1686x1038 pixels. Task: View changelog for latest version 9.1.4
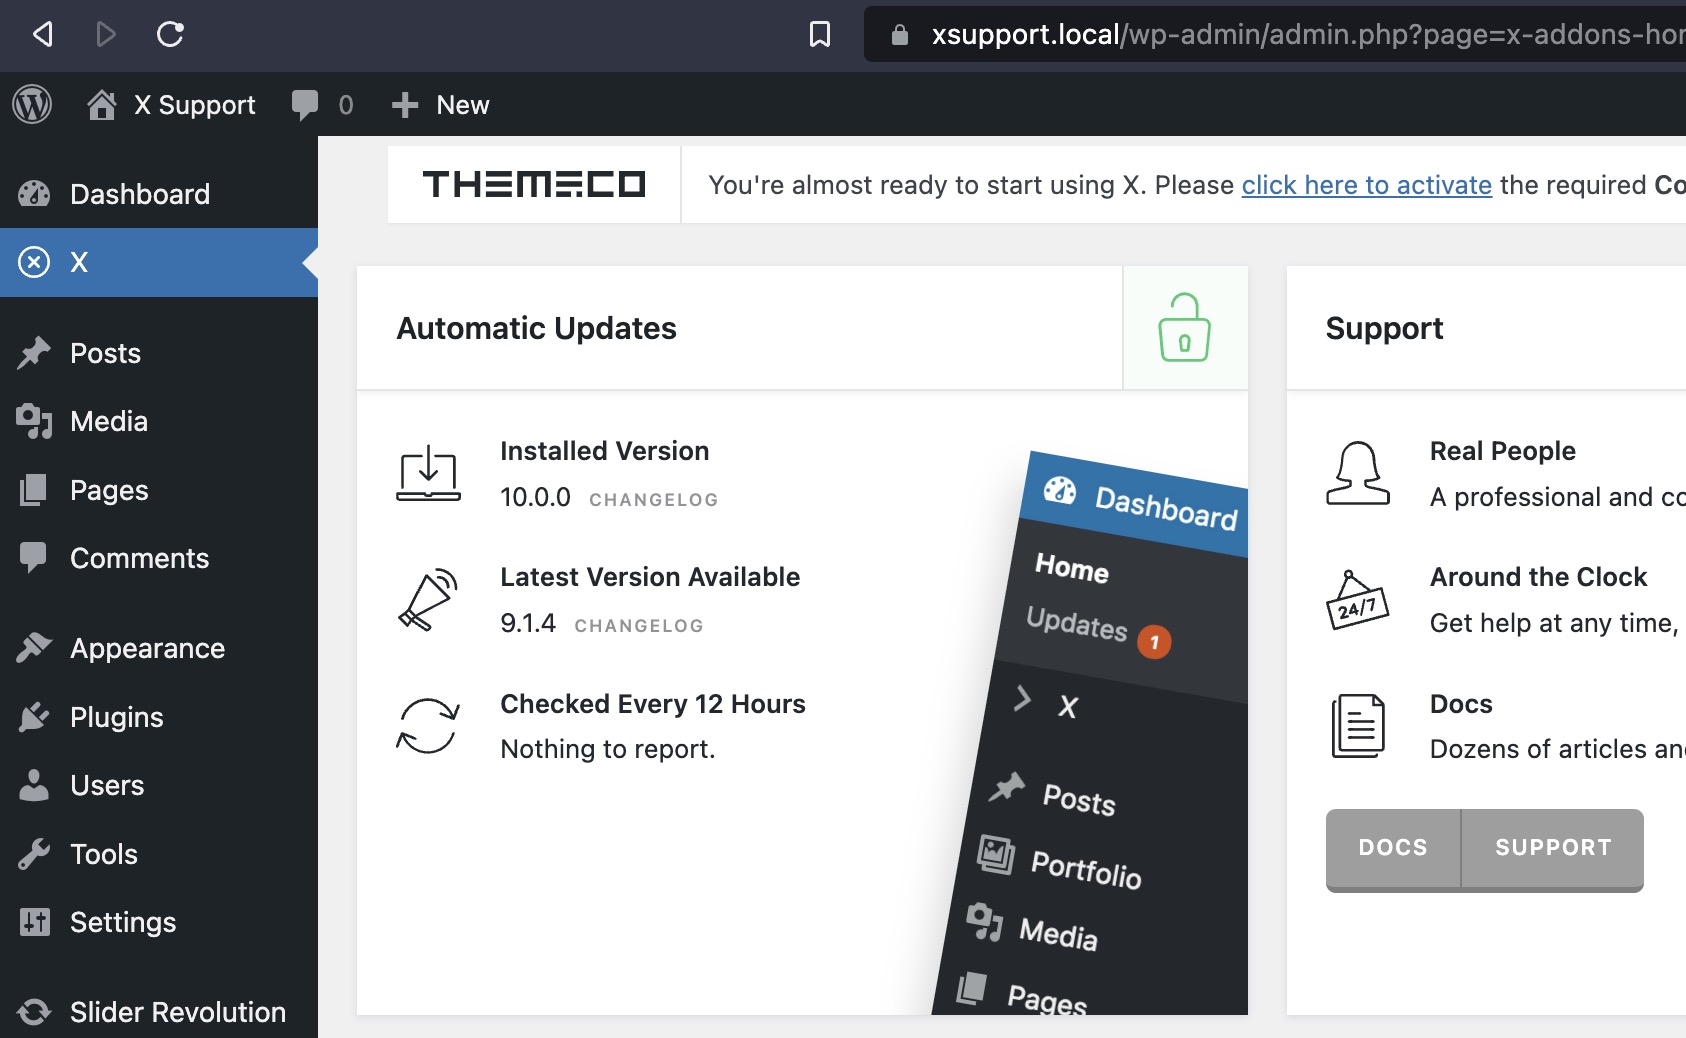click(x=638, y=626)
